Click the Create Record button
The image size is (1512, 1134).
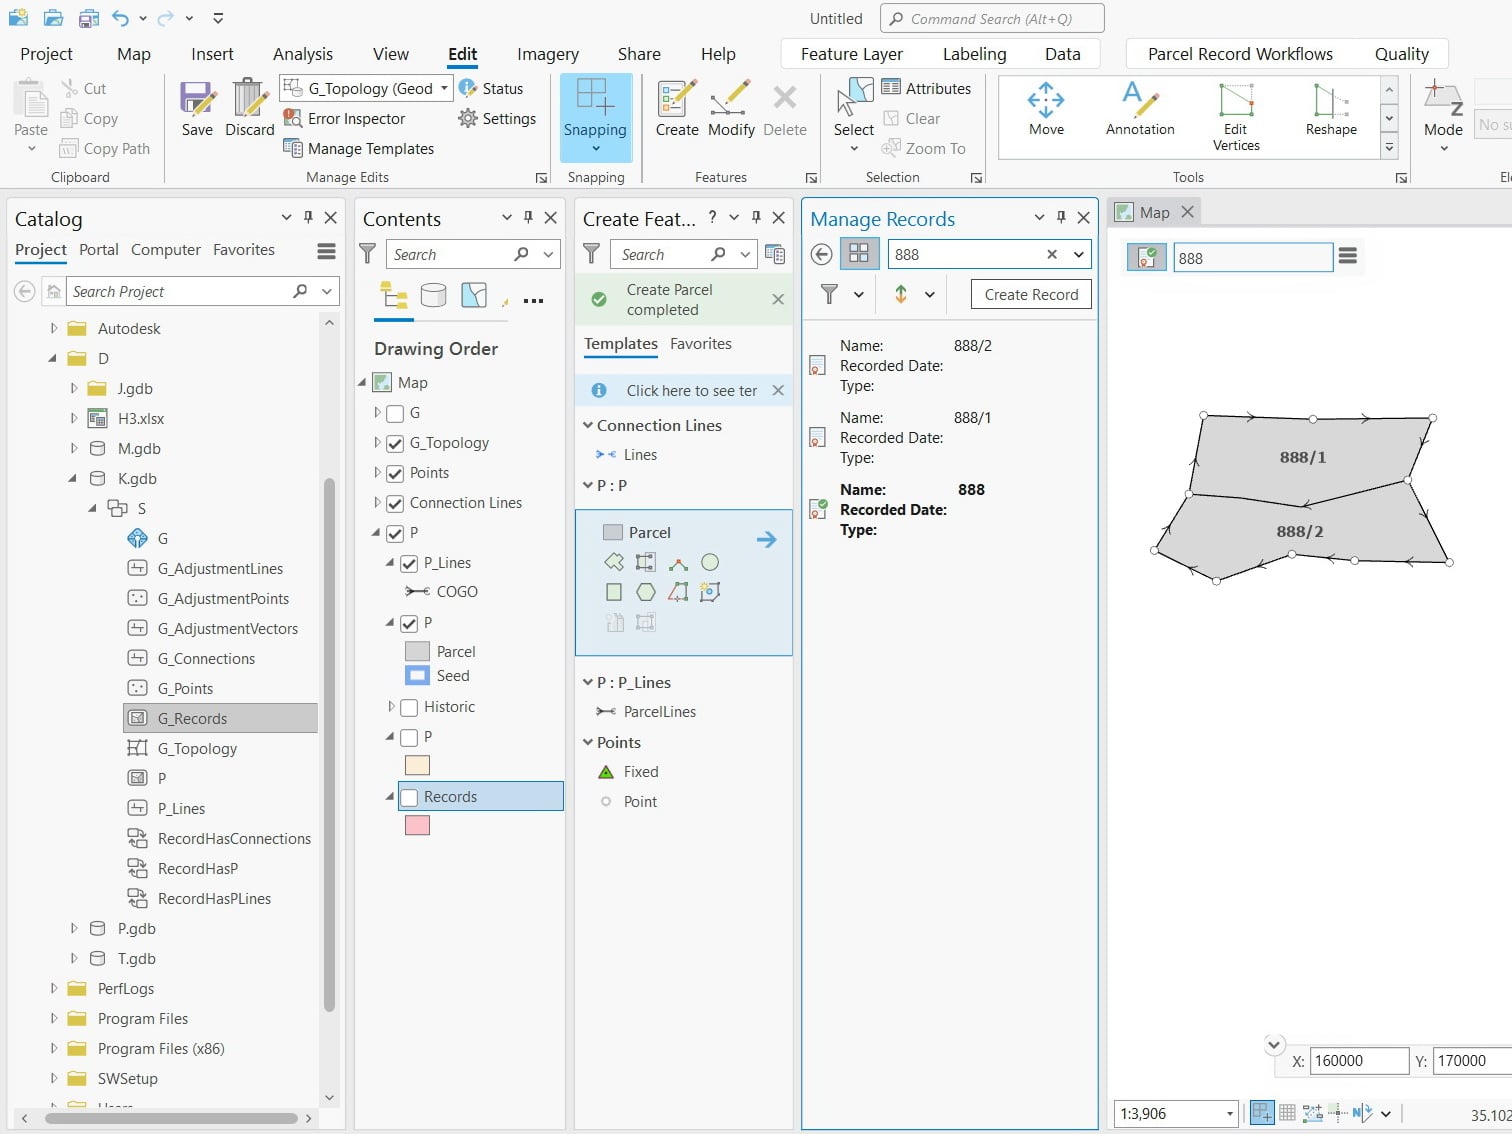pos(1031,295)
